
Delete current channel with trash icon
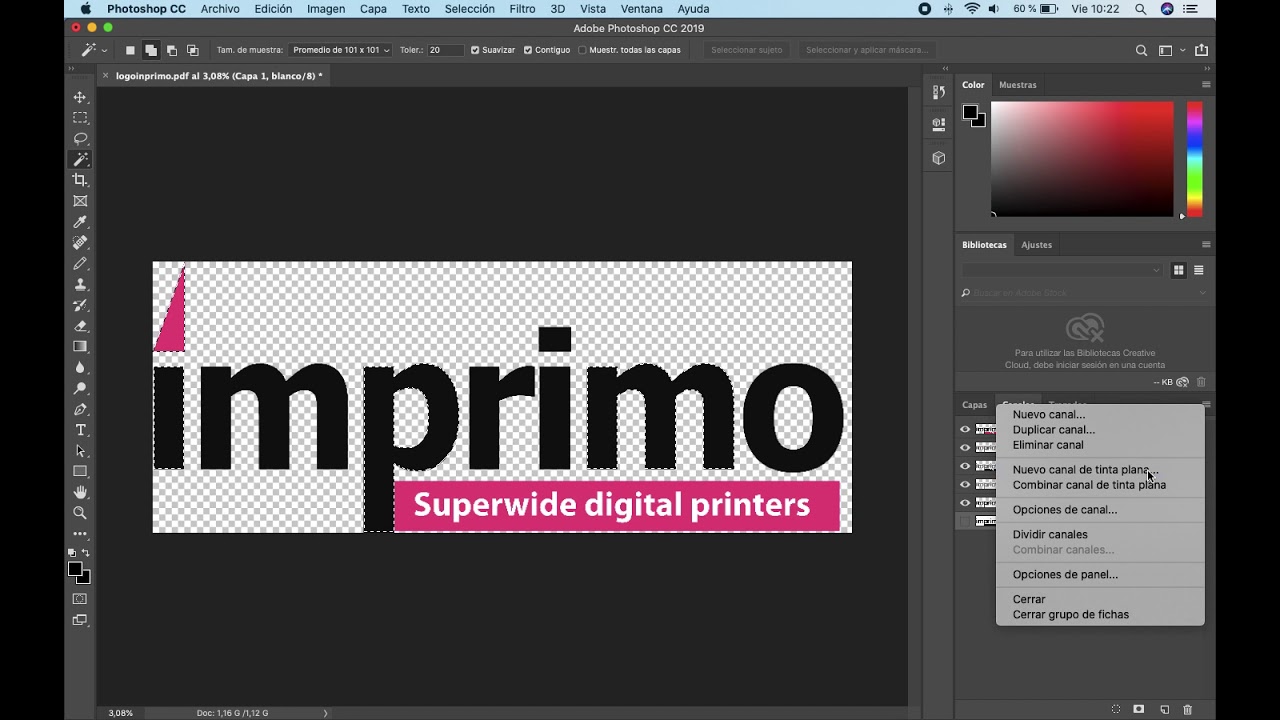pos(1188,709)
